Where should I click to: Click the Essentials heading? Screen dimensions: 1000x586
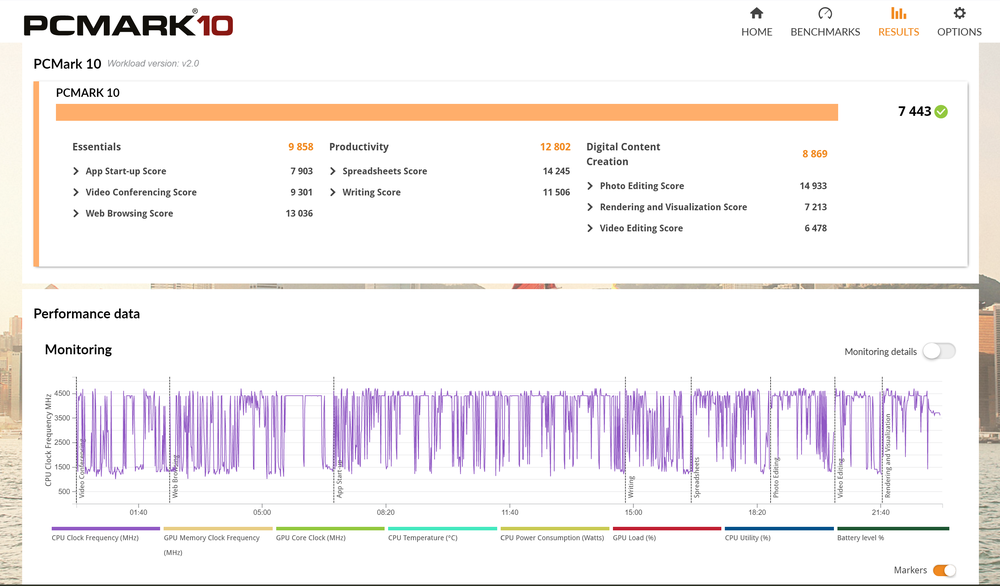pyautogui.click(x=96, y=147)
